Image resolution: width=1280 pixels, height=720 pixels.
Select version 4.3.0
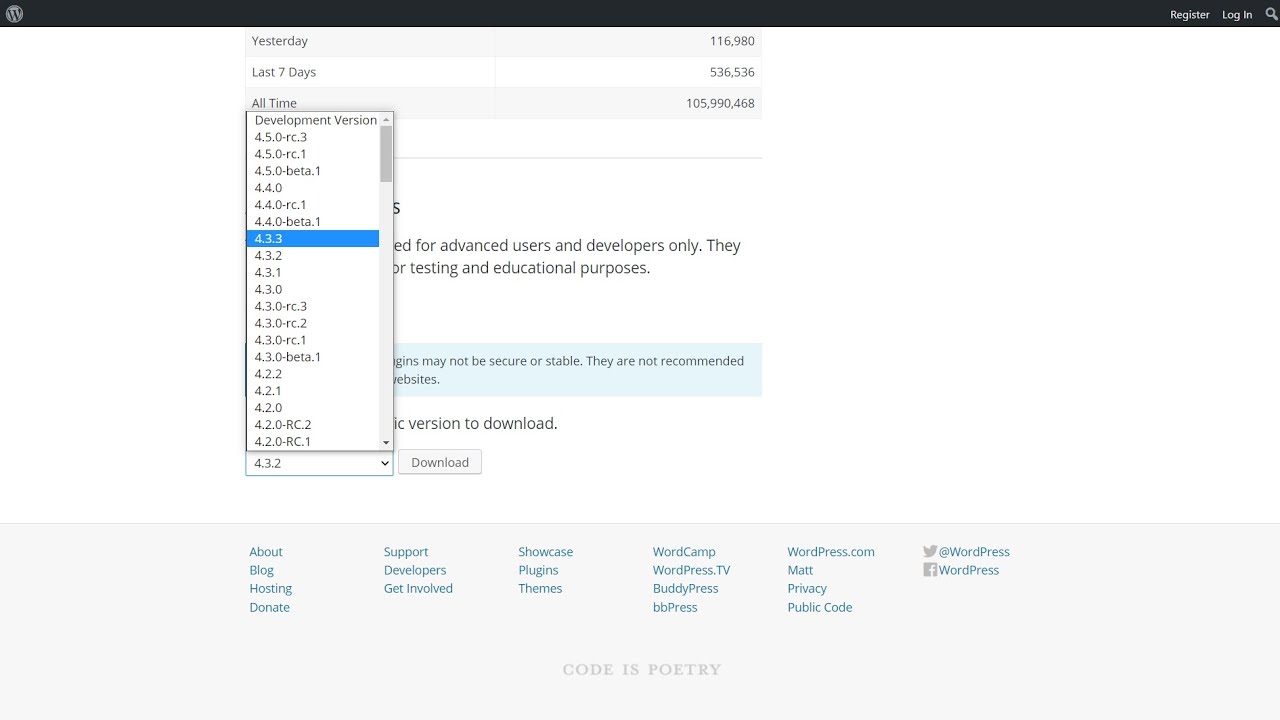(313, 289)
